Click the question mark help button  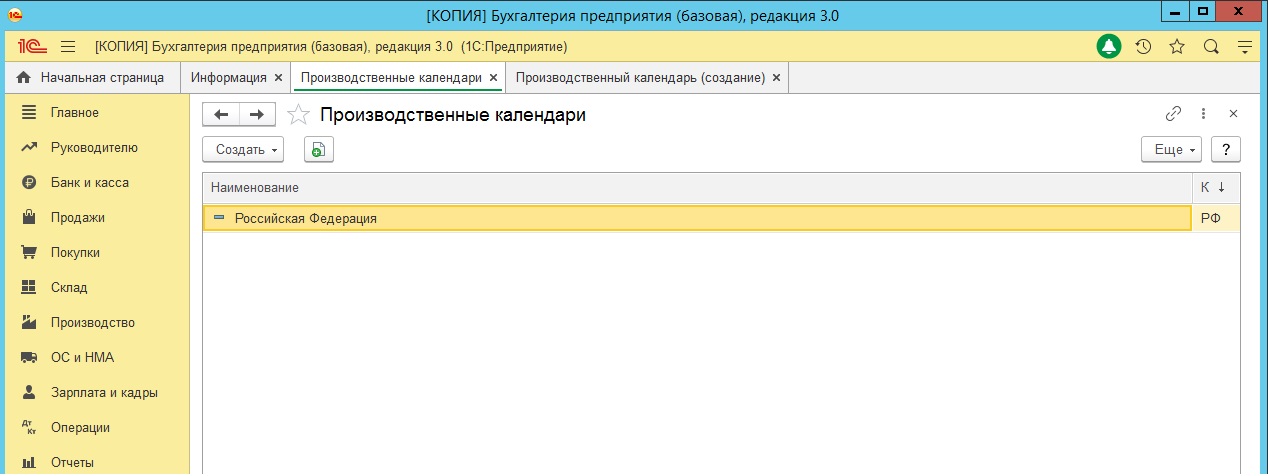[x=1226, y=150]
